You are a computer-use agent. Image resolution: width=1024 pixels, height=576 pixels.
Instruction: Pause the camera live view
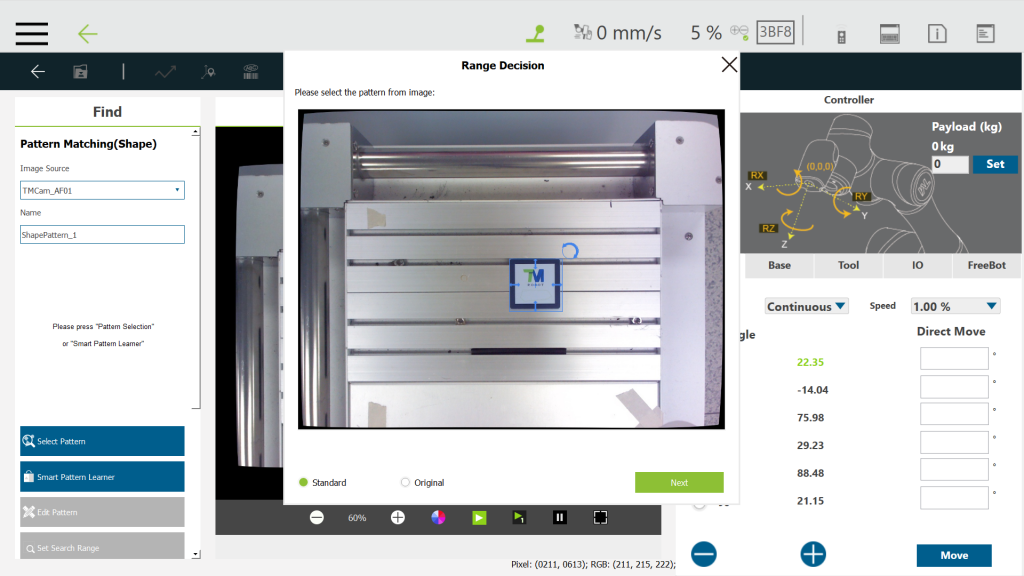pos(560,517)
